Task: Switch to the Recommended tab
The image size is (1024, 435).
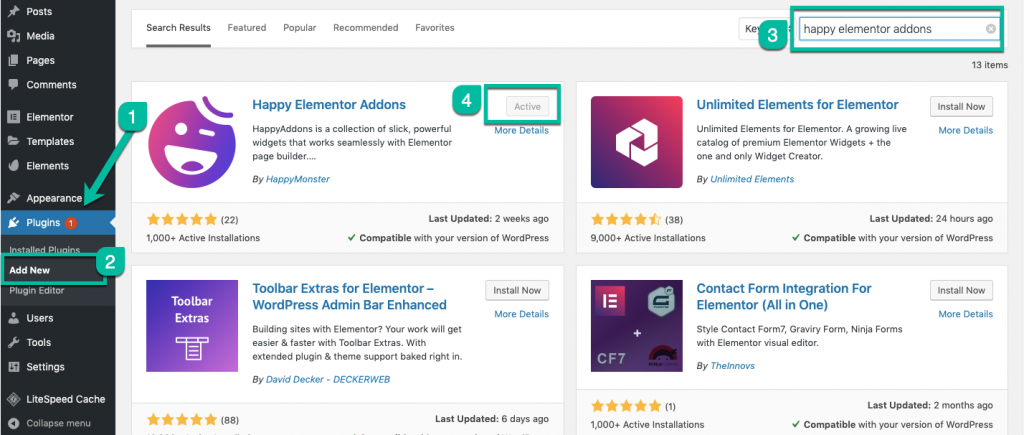Action: [x=366, y=28]
